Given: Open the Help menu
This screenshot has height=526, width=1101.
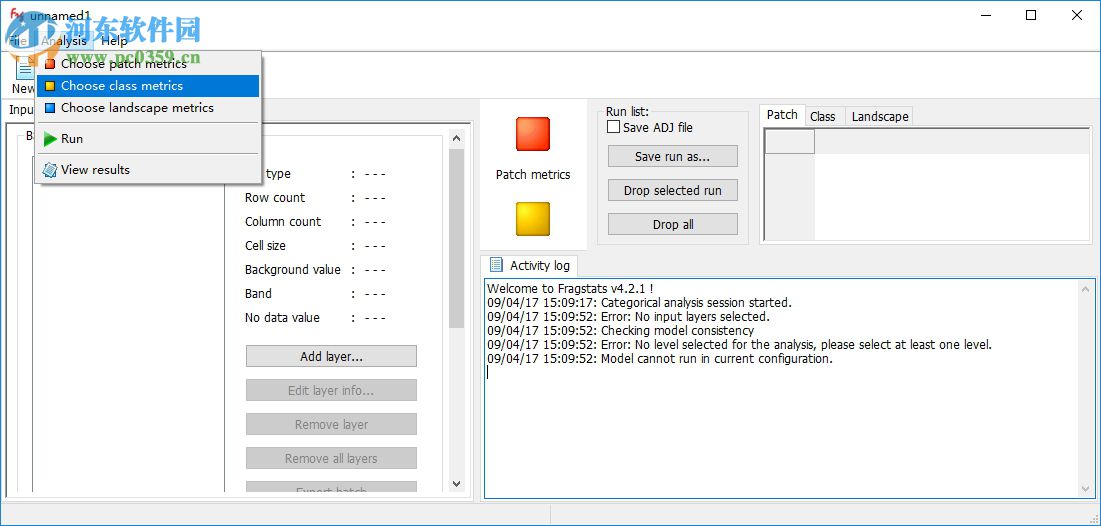Looking at the screenshot, I should pos(114,41).
